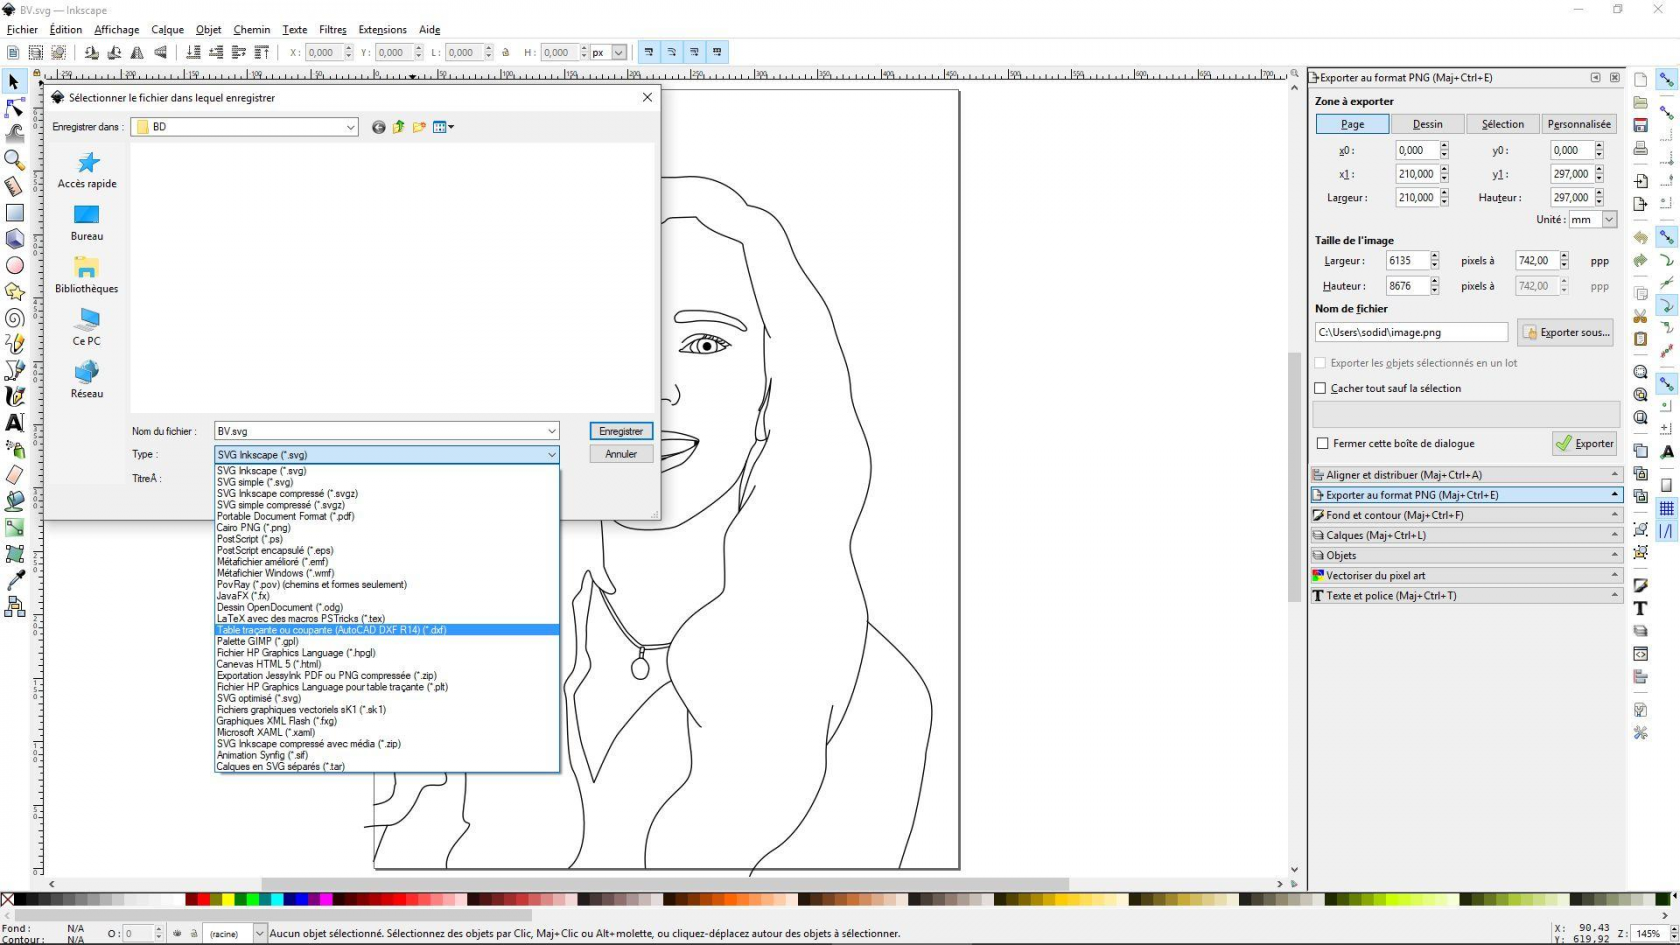
Task: Select the Bezier pen tool
Action: (x=14, y=370)
